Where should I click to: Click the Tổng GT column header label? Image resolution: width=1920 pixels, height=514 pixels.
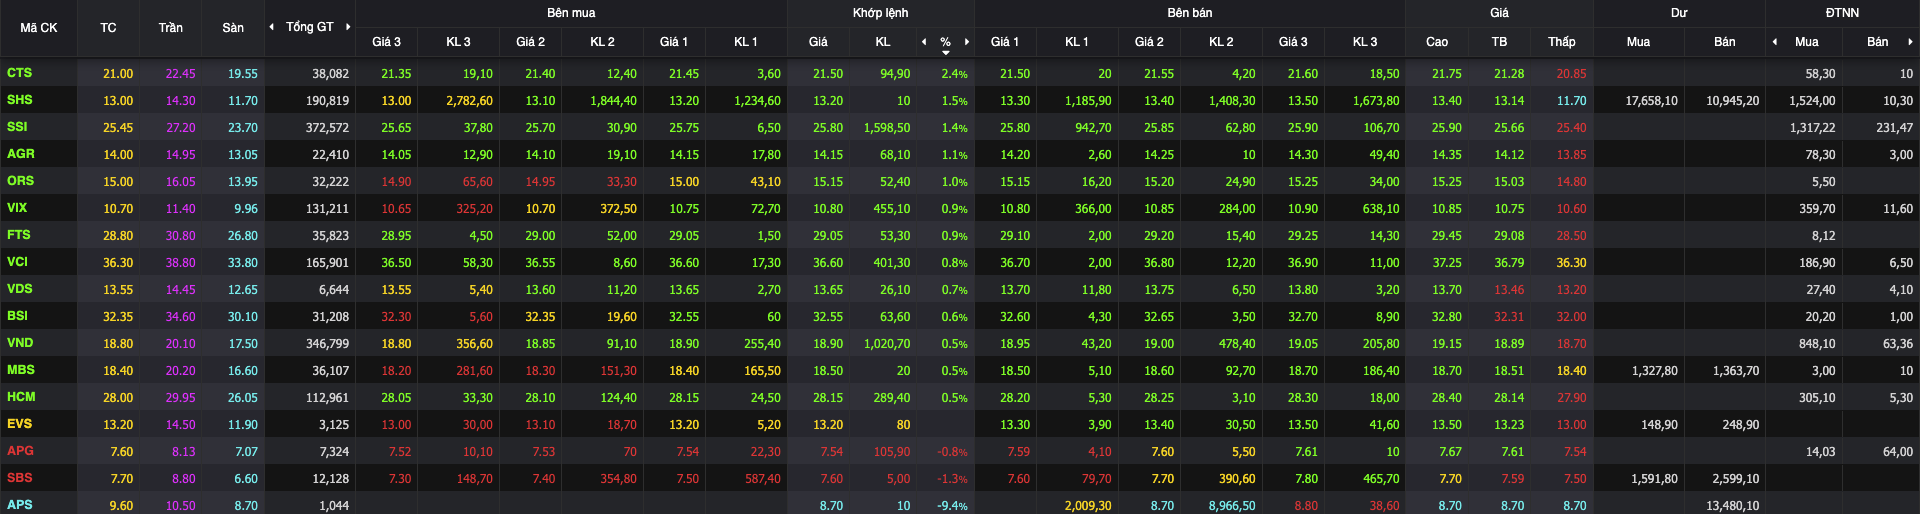pyautogui.click(x=310, y=27)
